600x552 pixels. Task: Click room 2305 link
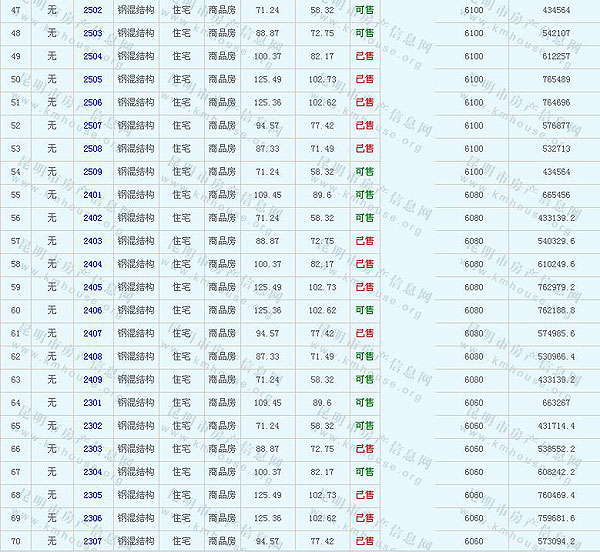tap(92, 495)
